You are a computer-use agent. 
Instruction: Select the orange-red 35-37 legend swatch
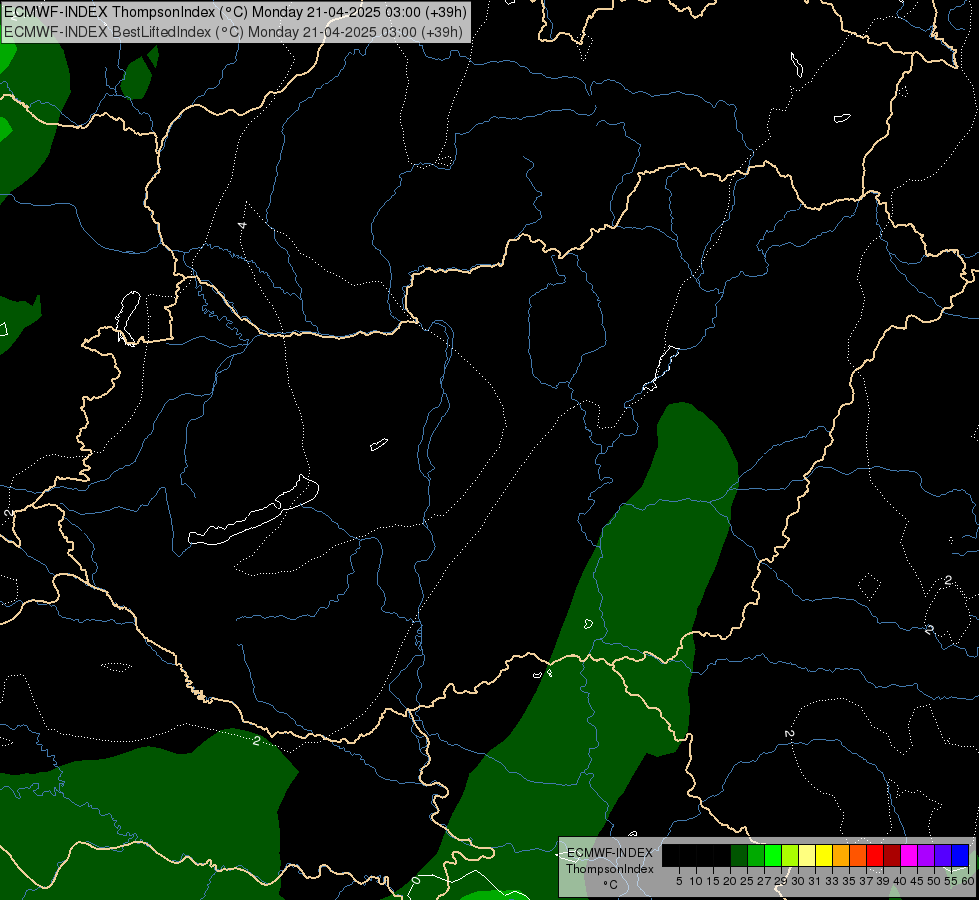(x=858, y=855)
